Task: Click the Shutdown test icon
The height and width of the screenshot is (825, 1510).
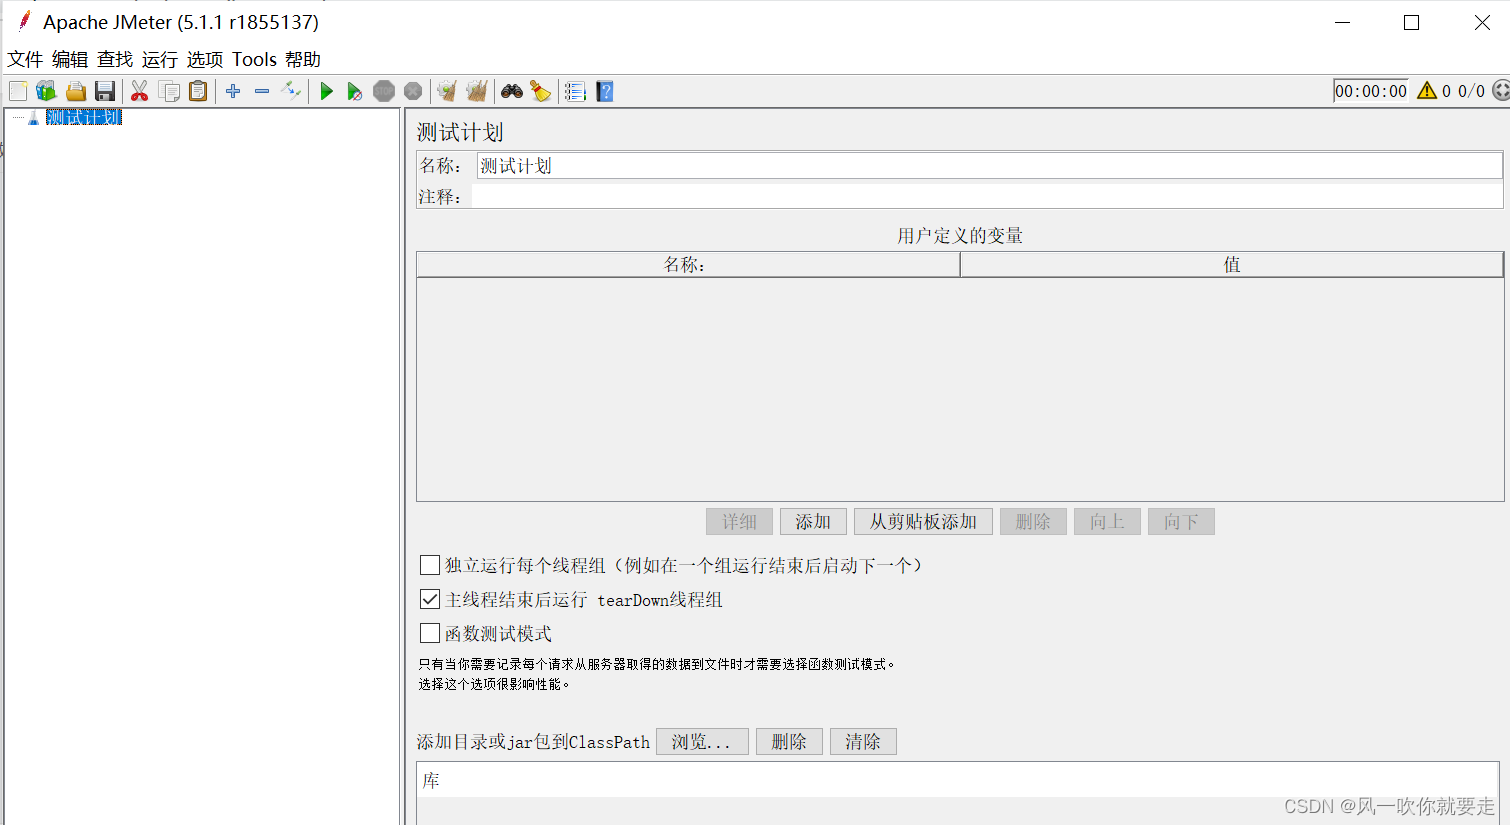Action: [x=413, y=91]
